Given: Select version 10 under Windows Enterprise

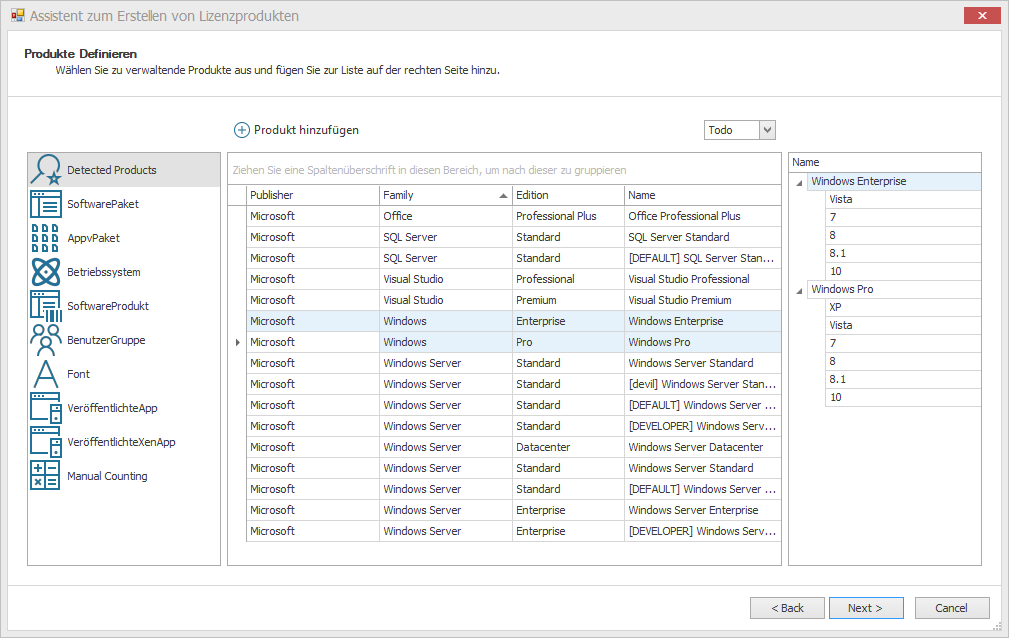Looking at the screenshot, I should pos(903,272).
